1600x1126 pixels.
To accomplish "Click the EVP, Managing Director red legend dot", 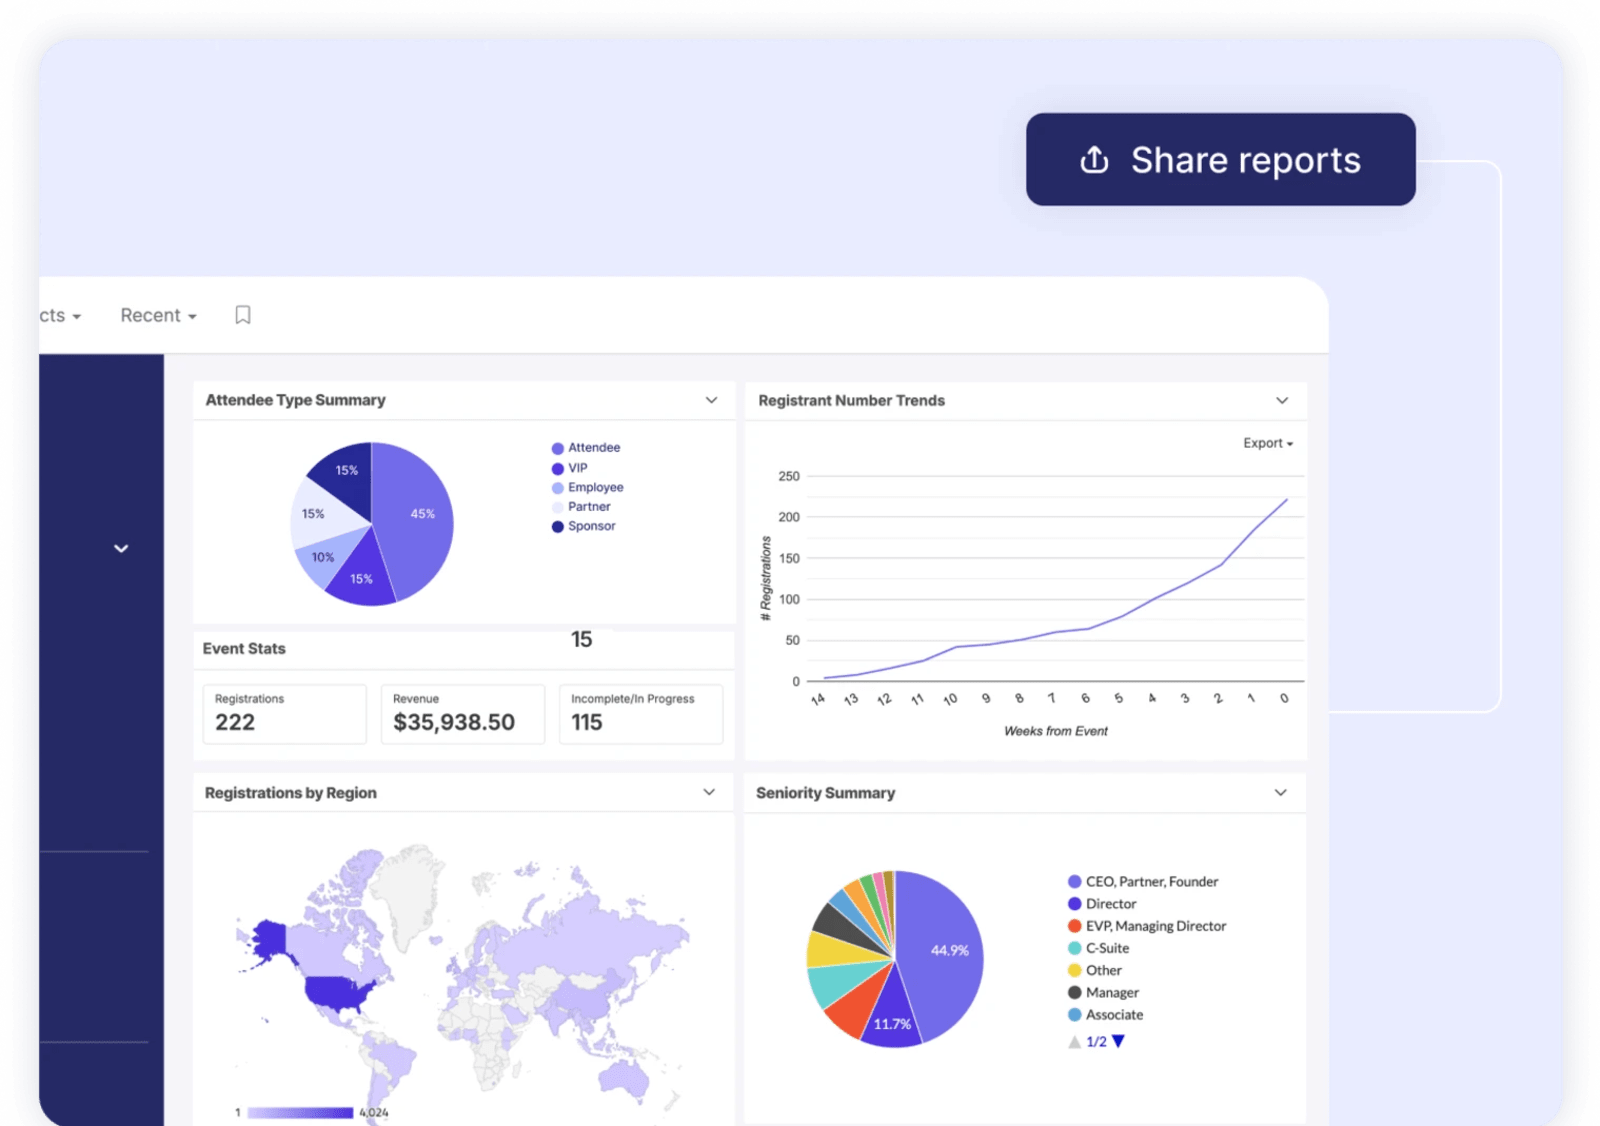I will (1074, 925).
